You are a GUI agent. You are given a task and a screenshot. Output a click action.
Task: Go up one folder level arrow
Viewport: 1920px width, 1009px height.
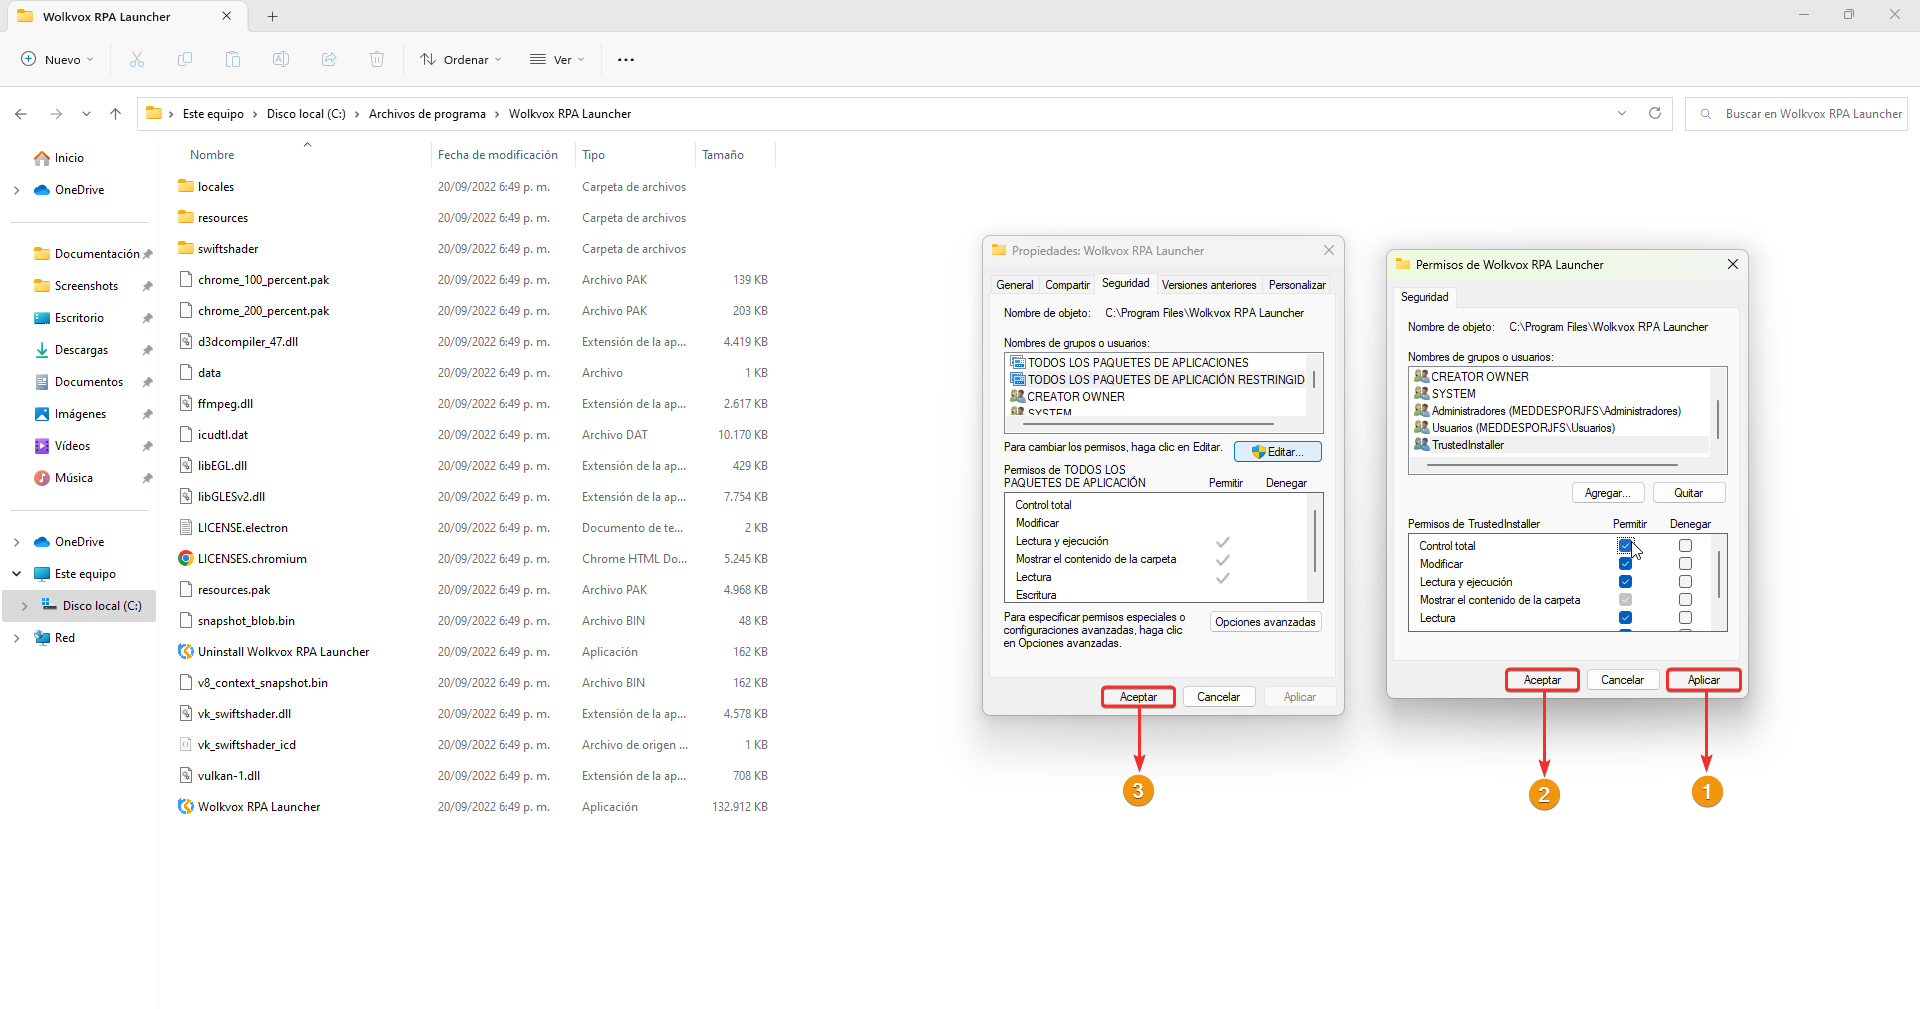[116, 114]
